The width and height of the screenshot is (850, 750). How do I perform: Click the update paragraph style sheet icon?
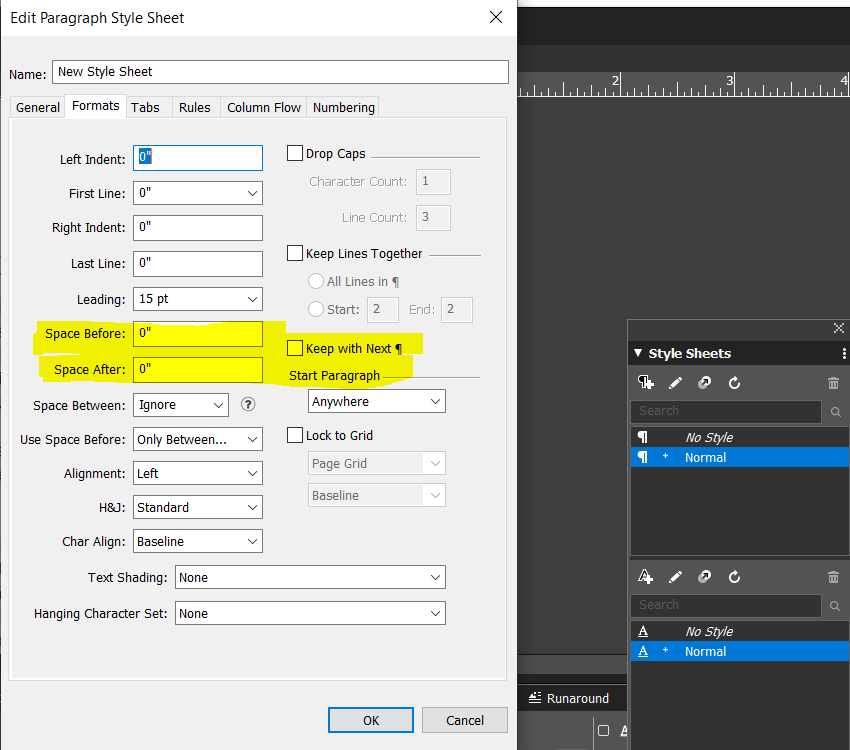734,382
